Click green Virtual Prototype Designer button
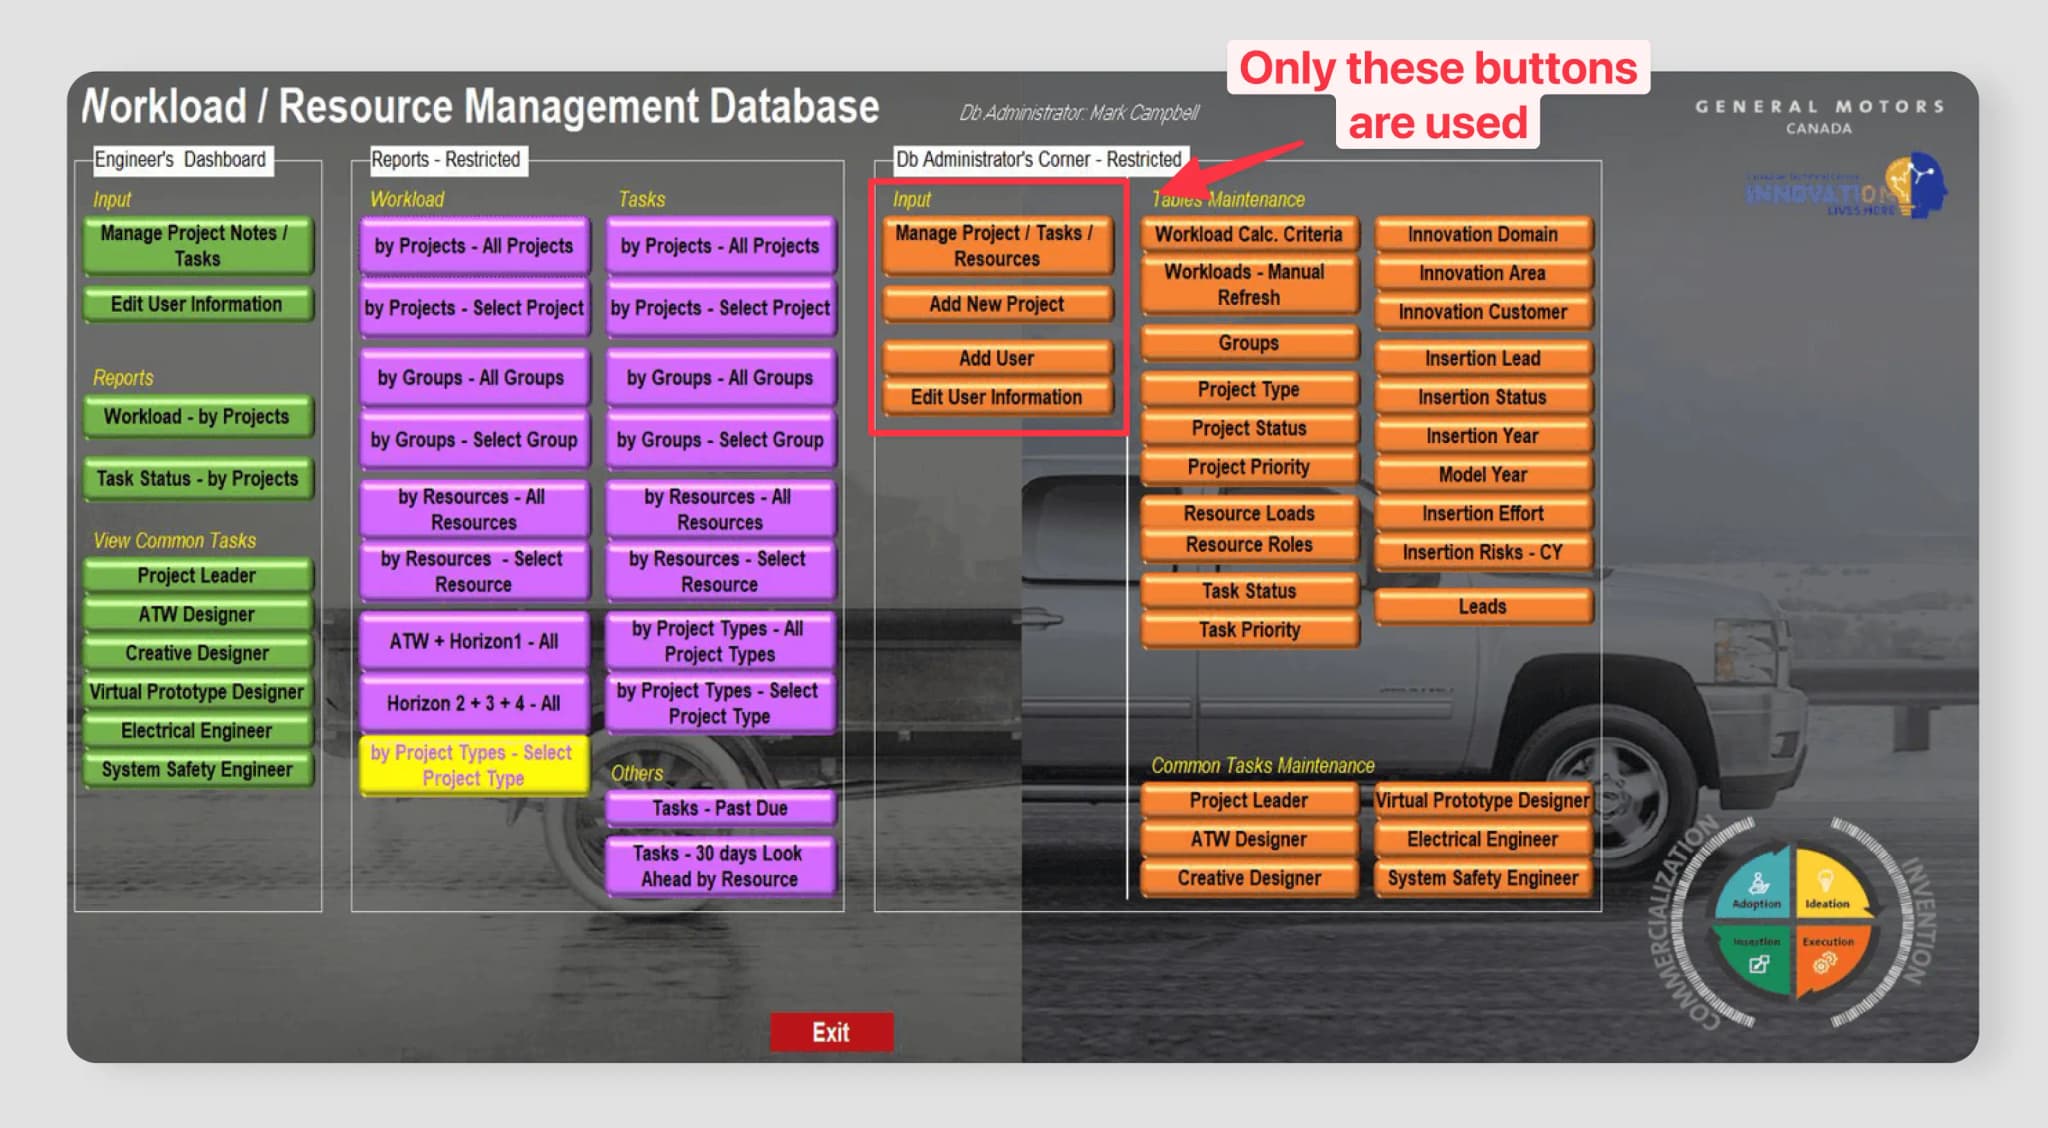The width and height of the screenshot is (2048, 1128). click(197, 692)
